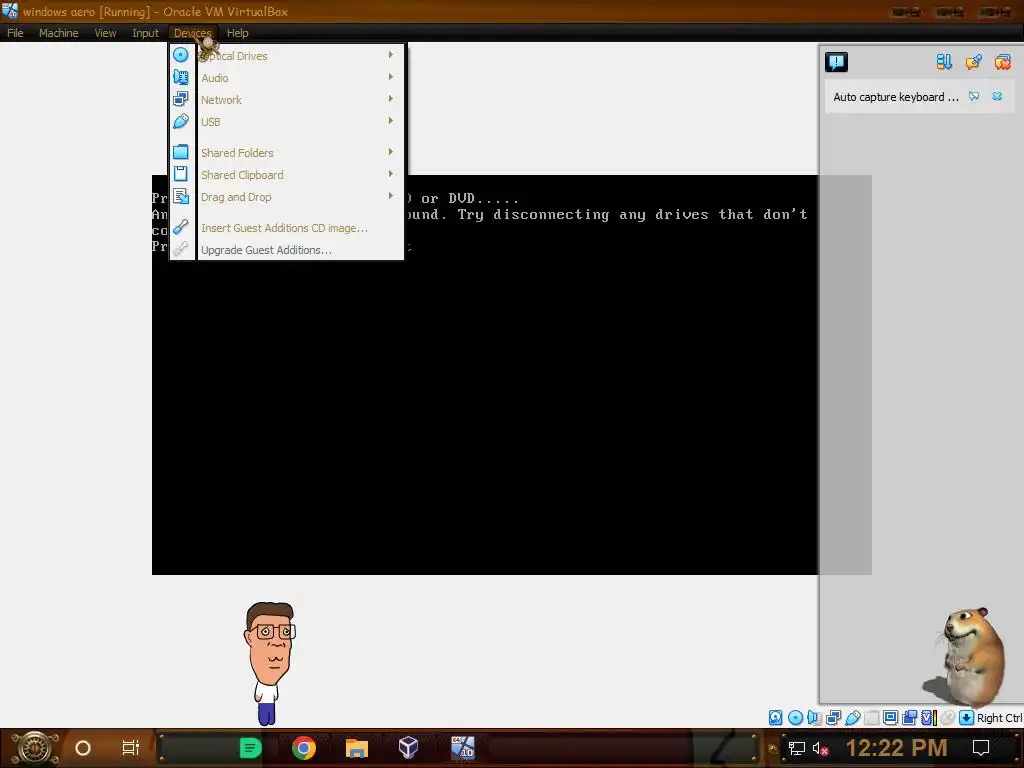
Task: Choose Shared Clipboard in Devices menu
Action: (287, 174)
